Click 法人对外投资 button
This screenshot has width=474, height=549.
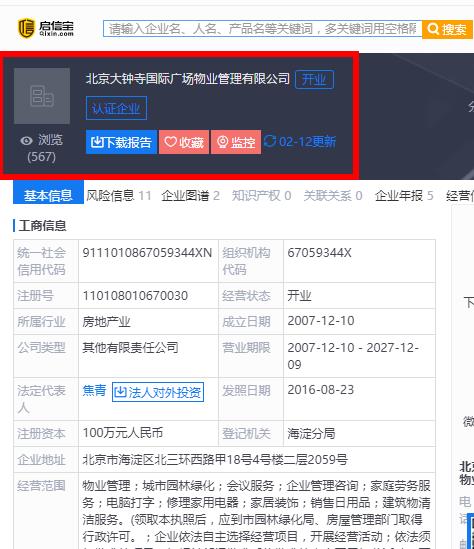click(x=158, y=392)
